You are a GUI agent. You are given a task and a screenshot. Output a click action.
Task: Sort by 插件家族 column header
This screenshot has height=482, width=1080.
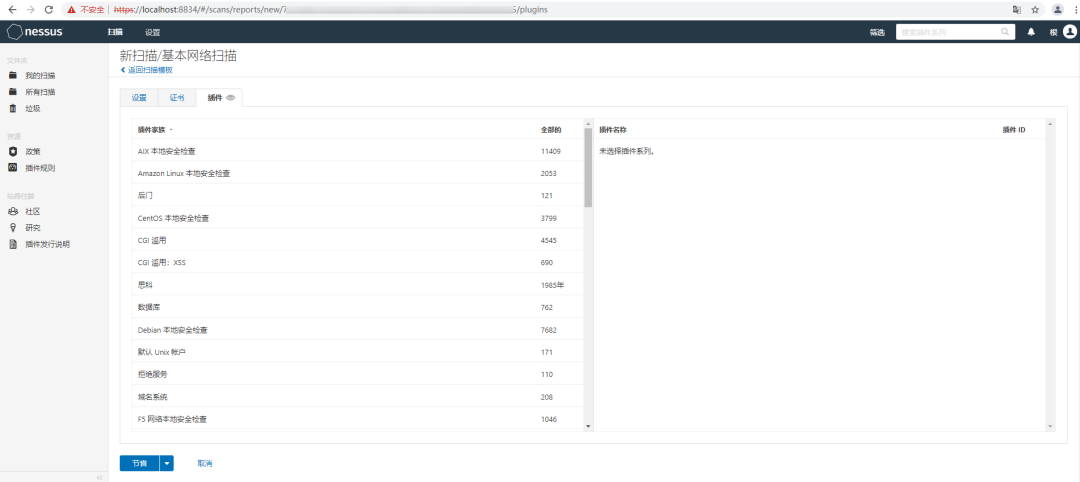[x=154, y=129]
